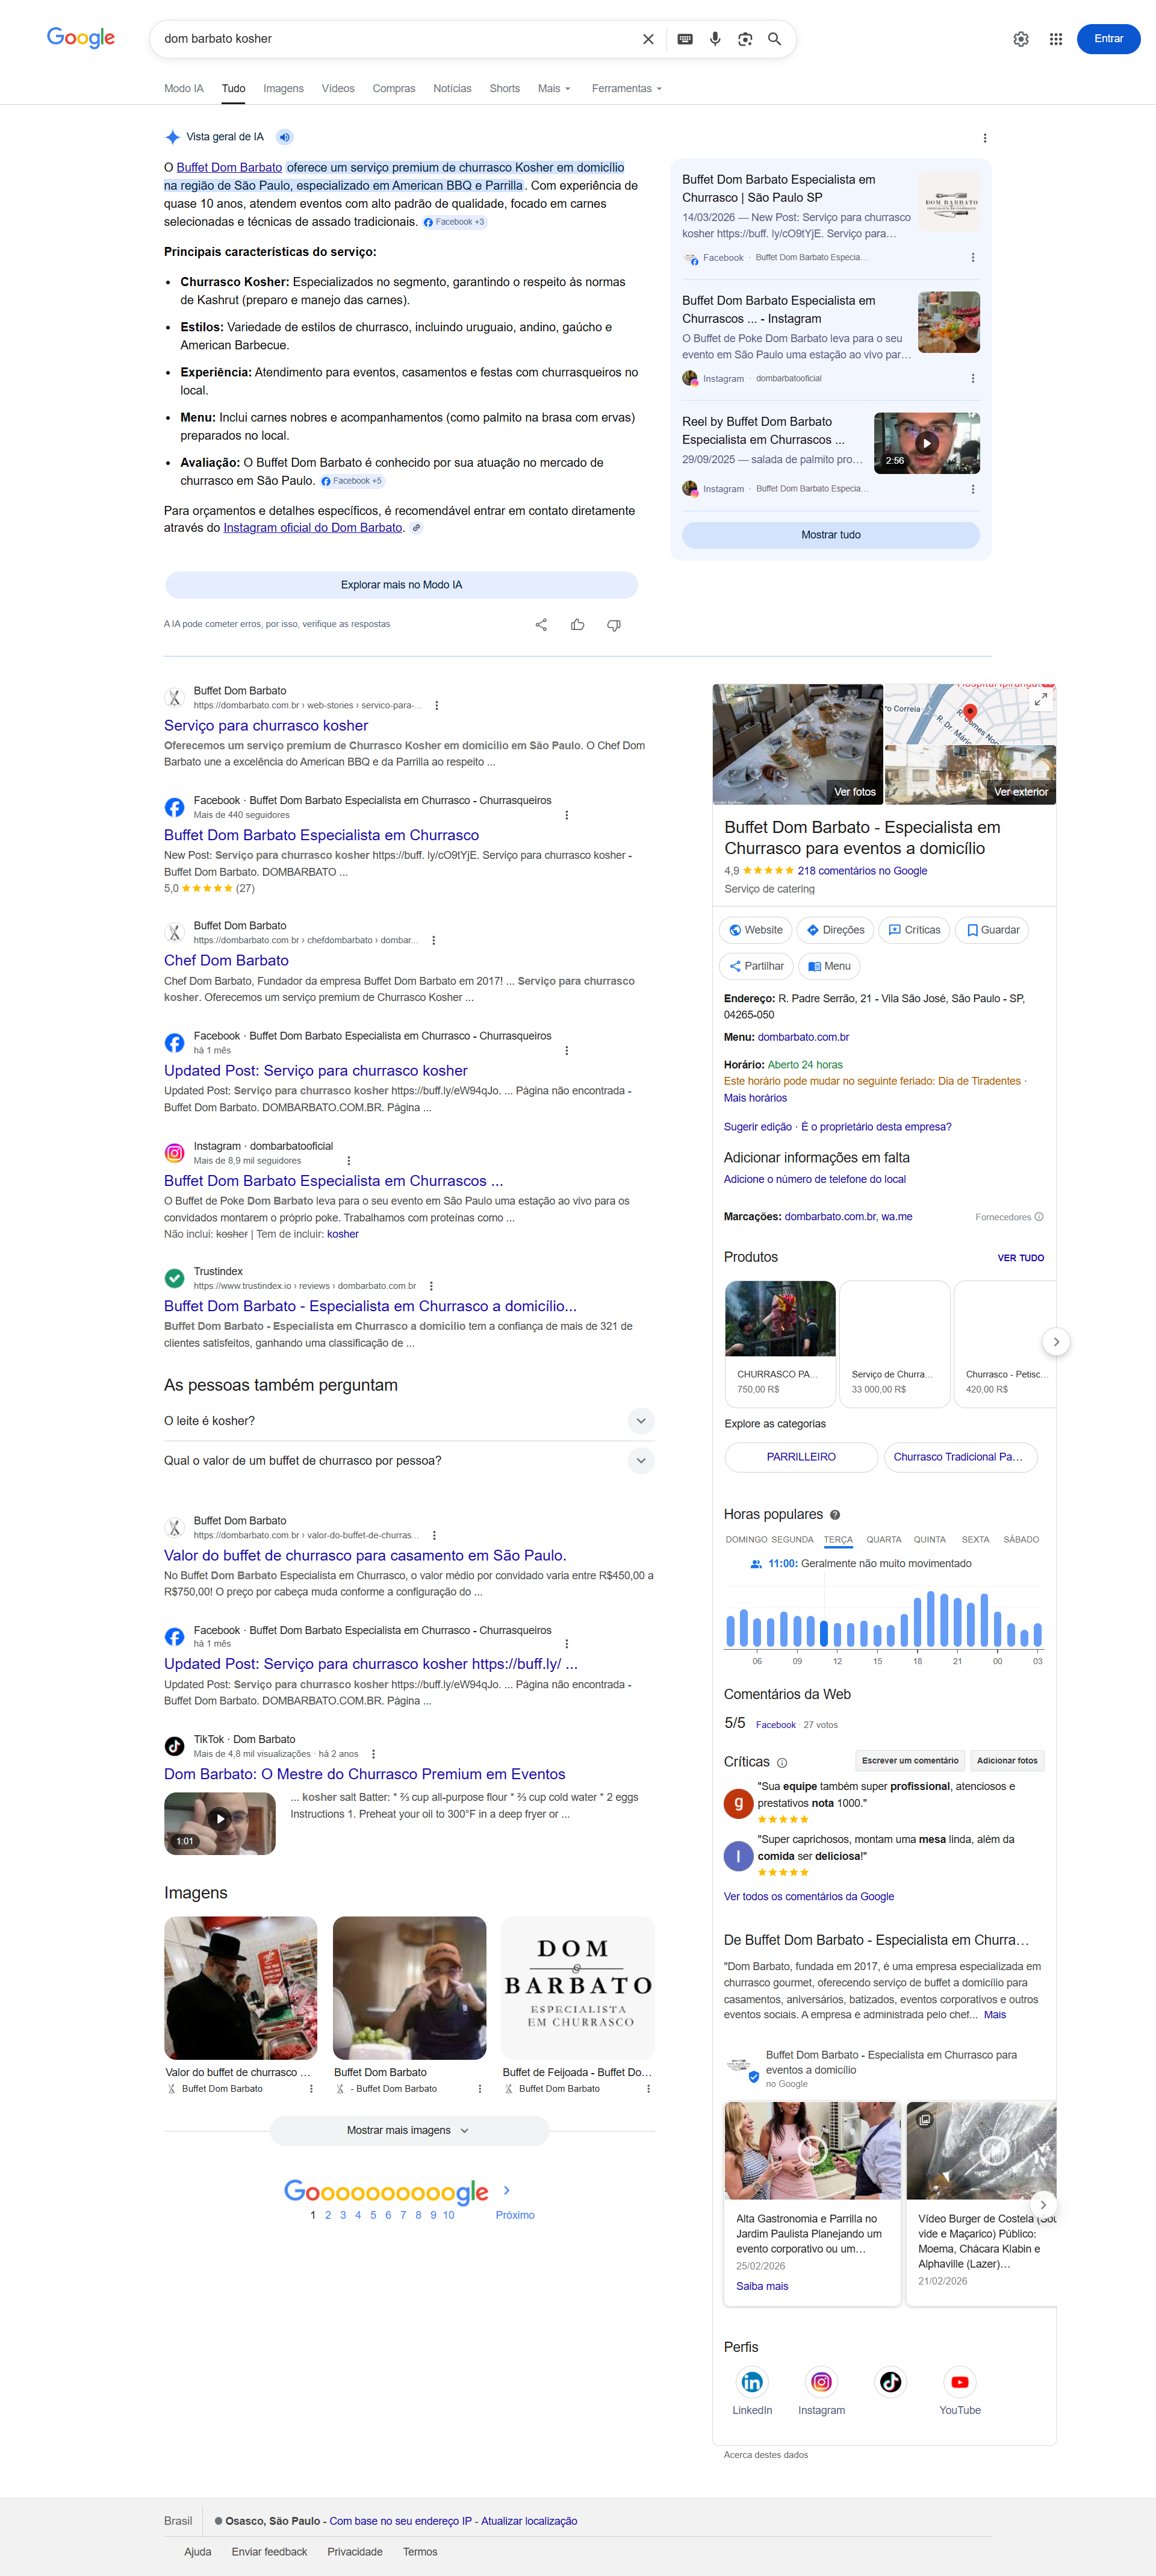The width and height of the screenshot is (1156, 2576).
Task: Start a voice search with the microphone
Action: (x=715, y=39)
